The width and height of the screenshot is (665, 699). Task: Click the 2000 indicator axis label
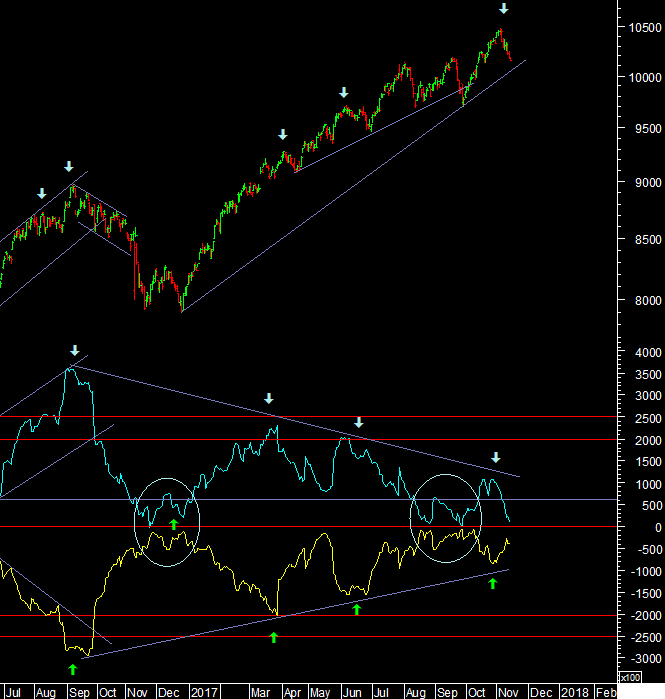pyautogui.click(x=648, y=440)
